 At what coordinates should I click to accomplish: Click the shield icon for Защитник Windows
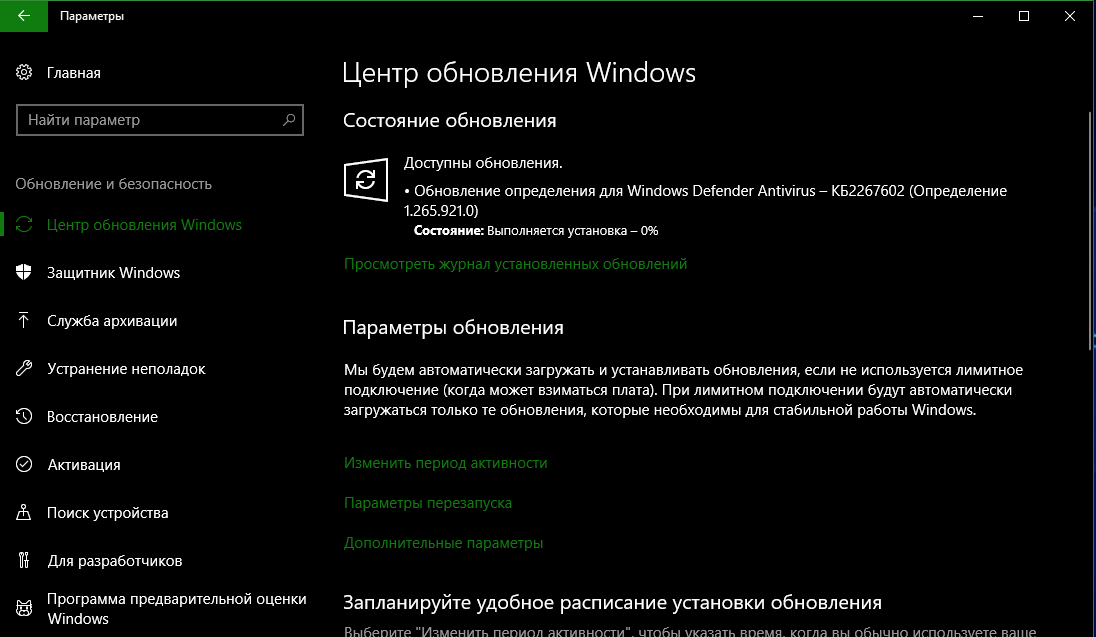24,273
